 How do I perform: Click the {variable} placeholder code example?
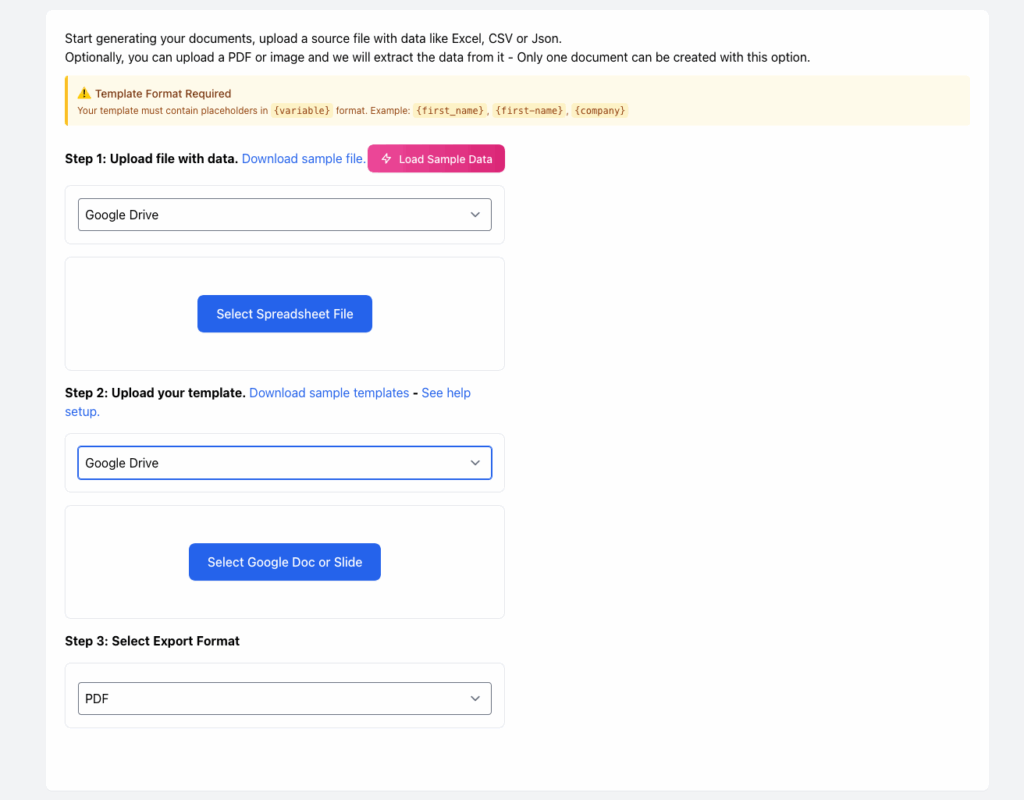(x=301, y=111)
